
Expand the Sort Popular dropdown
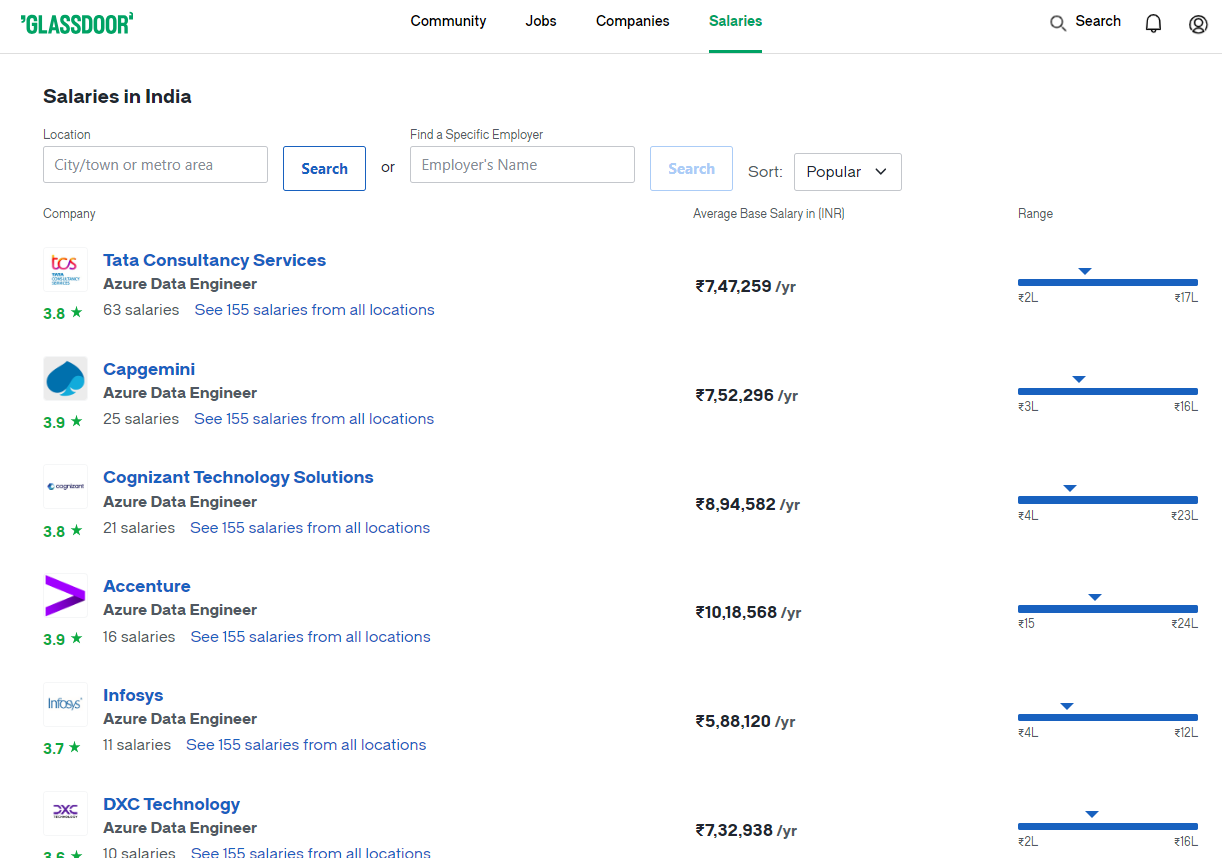pos(847,172)
